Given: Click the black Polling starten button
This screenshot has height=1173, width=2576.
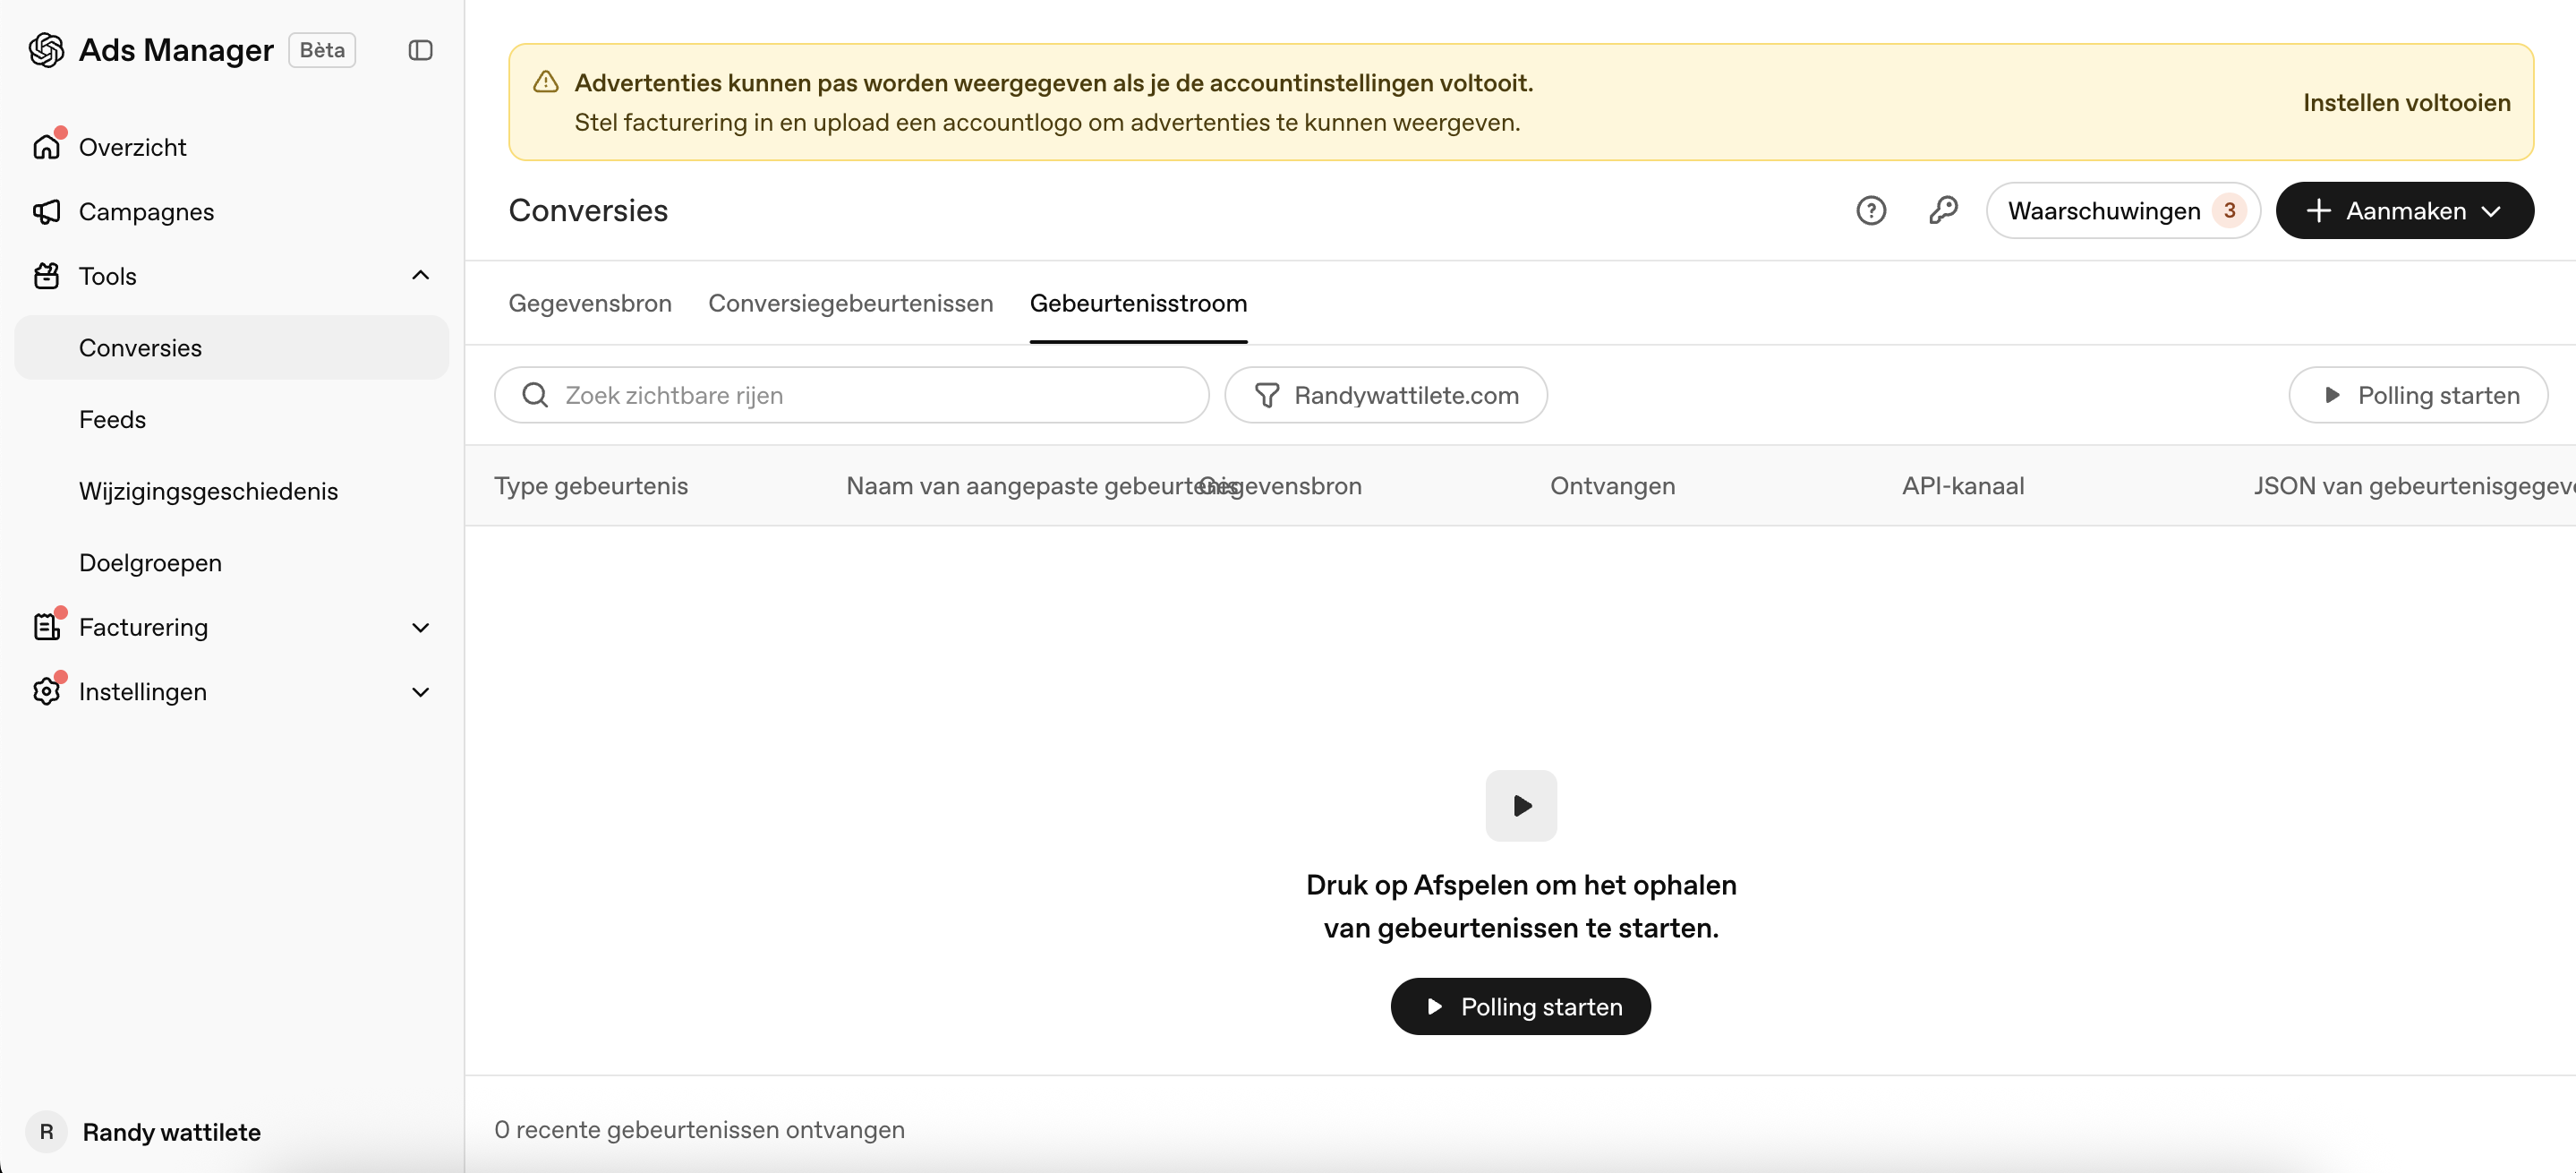Looking at the screenshot, I should pyautogui.click(x=1521, y=1006).
